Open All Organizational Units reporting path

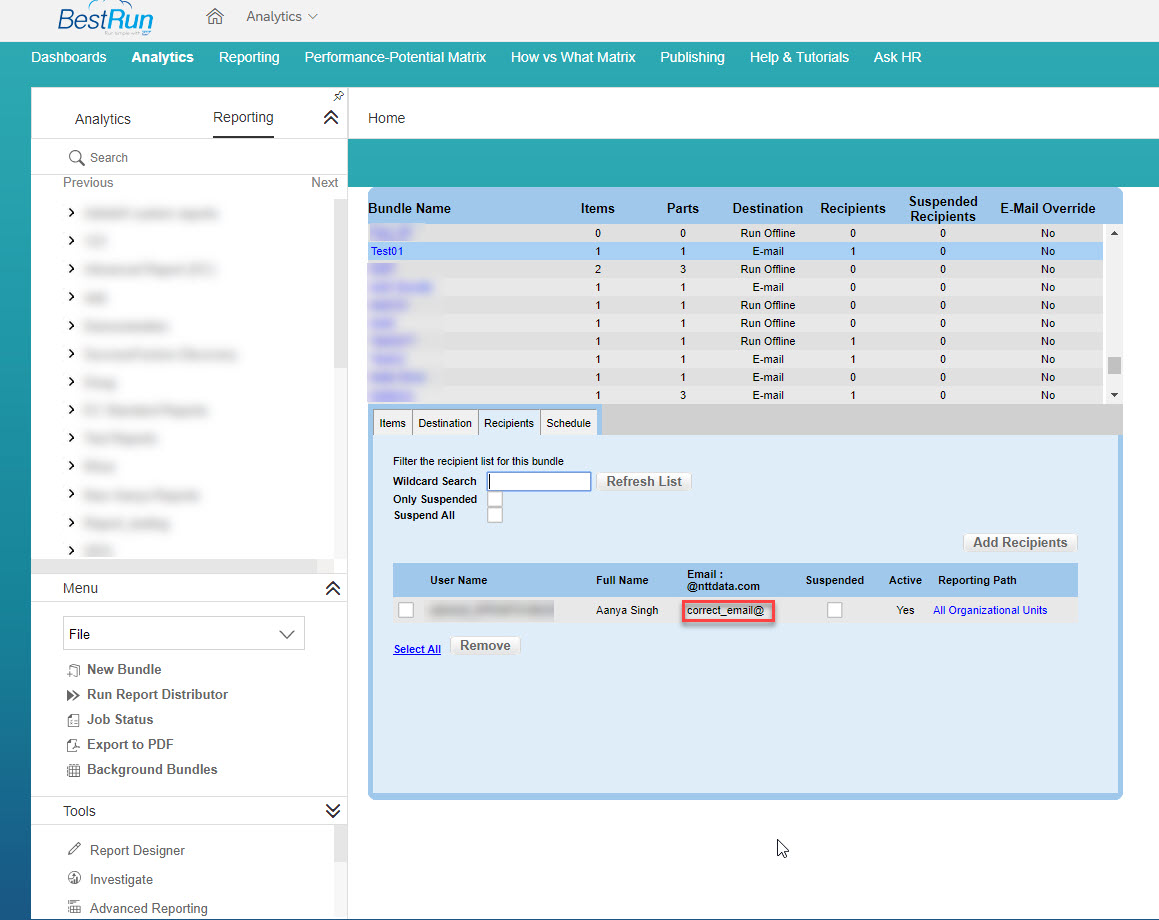coord(990,610)
